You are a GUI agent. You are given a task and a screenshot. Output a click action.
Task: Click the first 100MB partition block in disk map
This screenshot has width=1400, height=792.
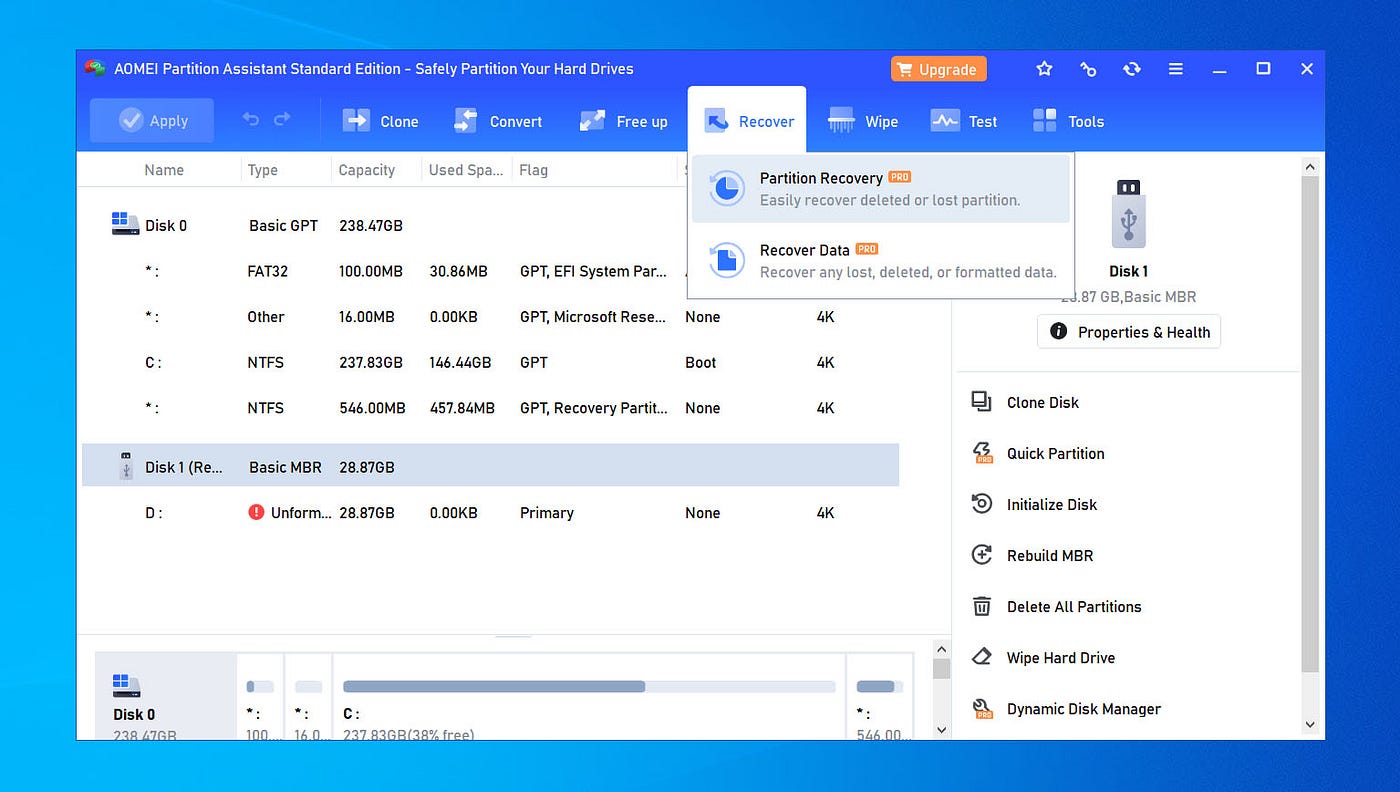pos(260,697)
